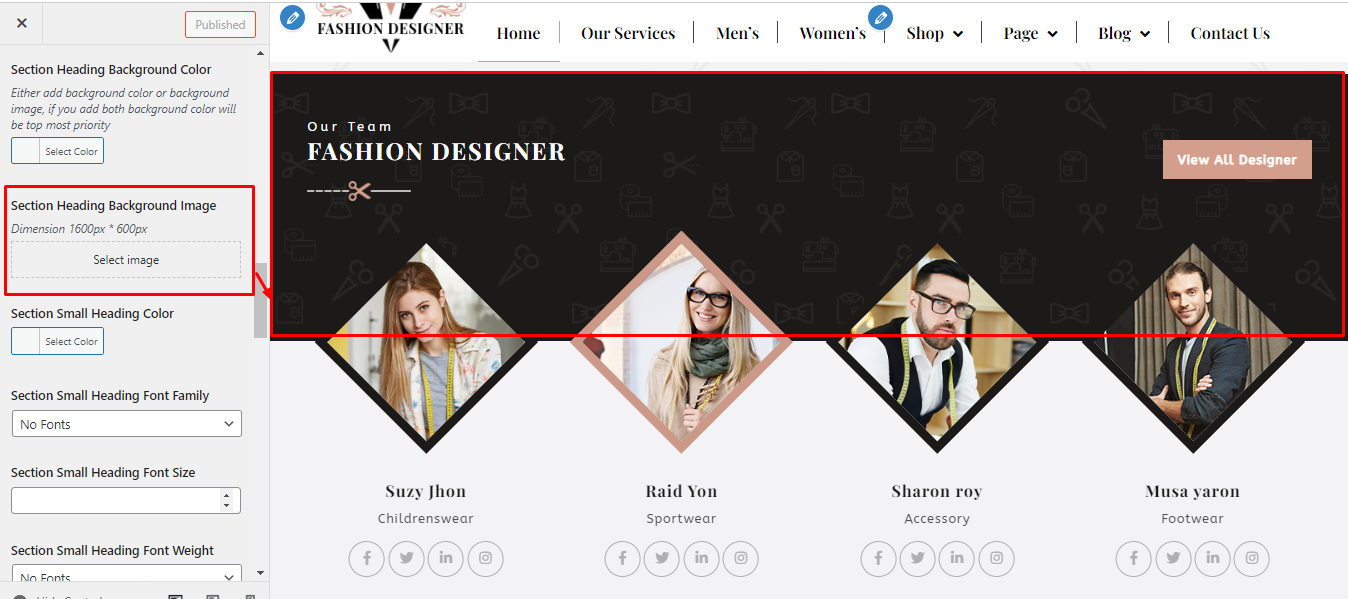Click the pencil edit shortcut near Shop menu
1348x599 pixels.
coord(880,17)
